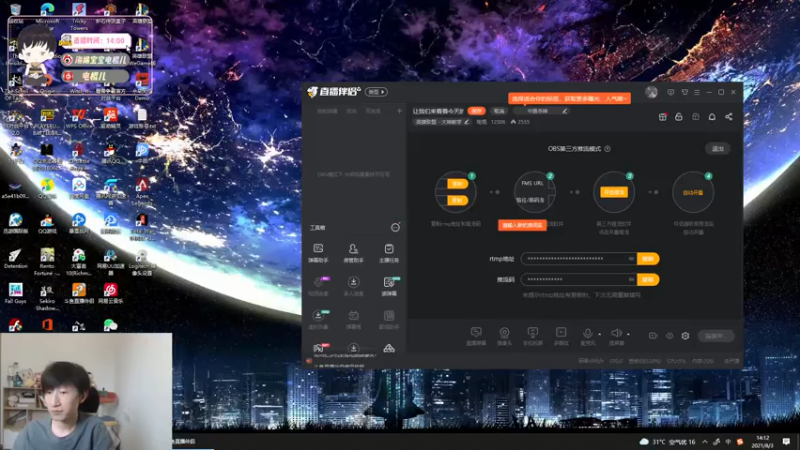
Task: Open the Rento Fortune desktop shortcut
Action: pos(47,261)
